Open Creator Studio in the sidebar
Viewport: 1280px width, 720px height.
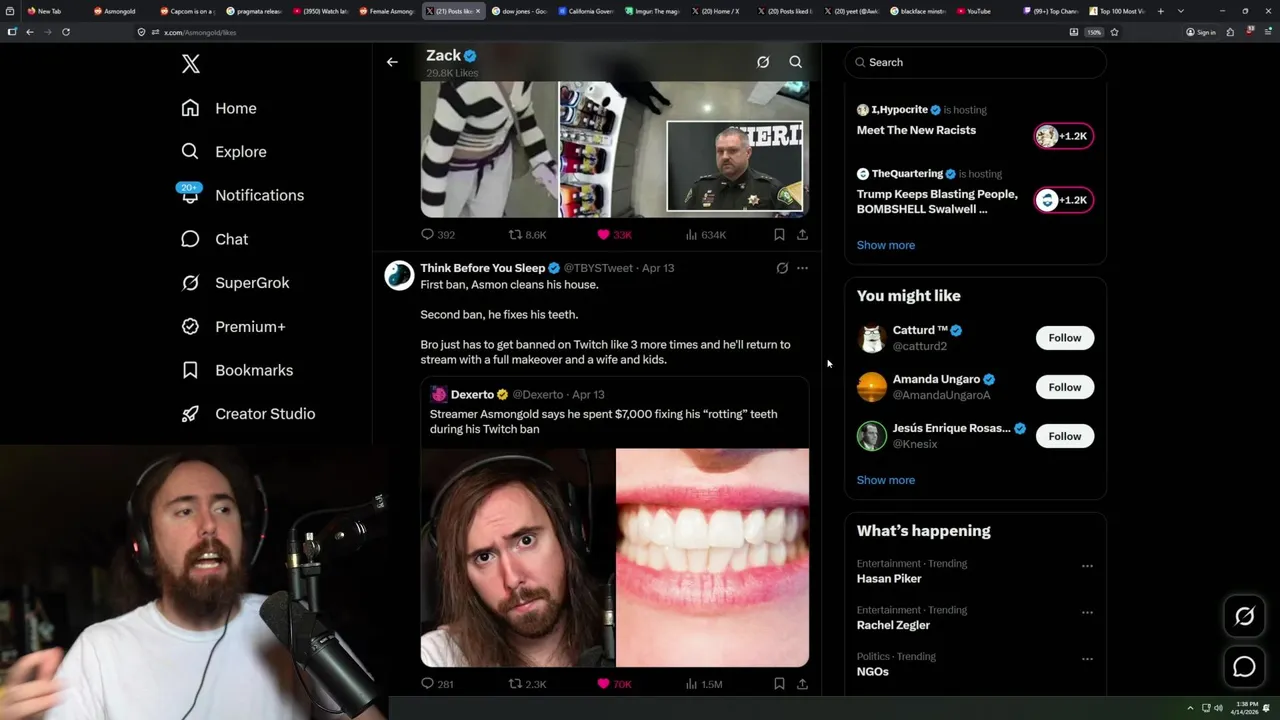(248, 414)
